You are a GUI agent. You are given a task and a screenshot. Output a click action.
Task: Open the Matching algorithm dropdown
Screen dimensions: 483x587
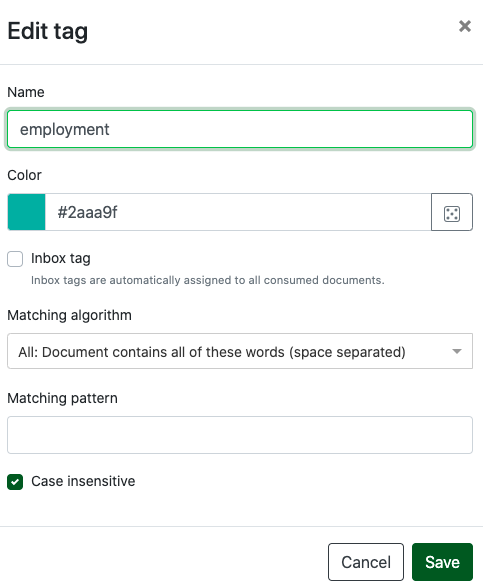click(240, 351)
